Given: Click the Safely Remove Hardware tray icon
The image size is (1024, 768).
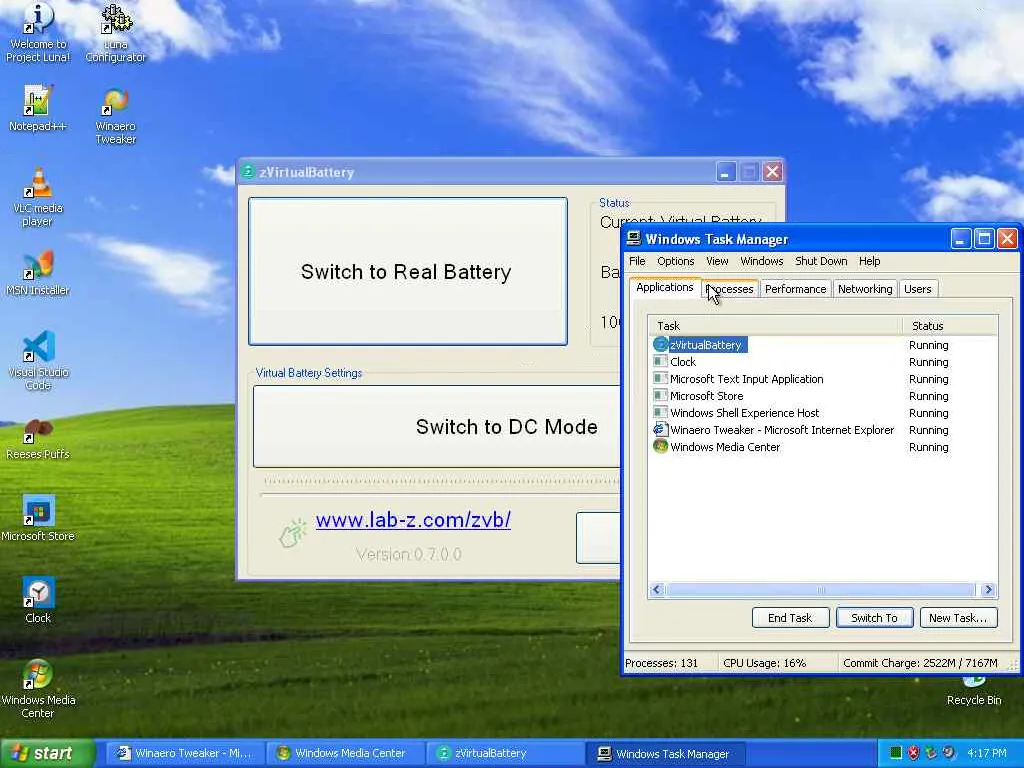Looking at the screenshot, I should point(931,753).
